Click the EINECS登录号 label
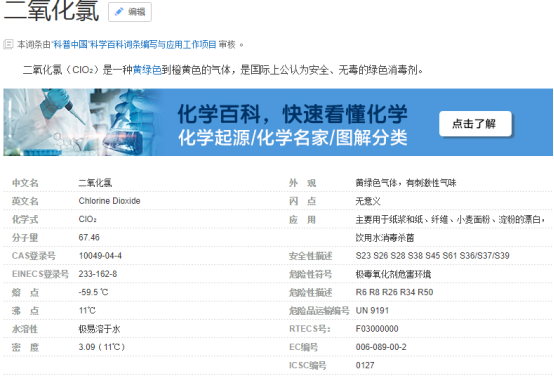This screenshot has height=376, width=554. click(x=40, y=274)
